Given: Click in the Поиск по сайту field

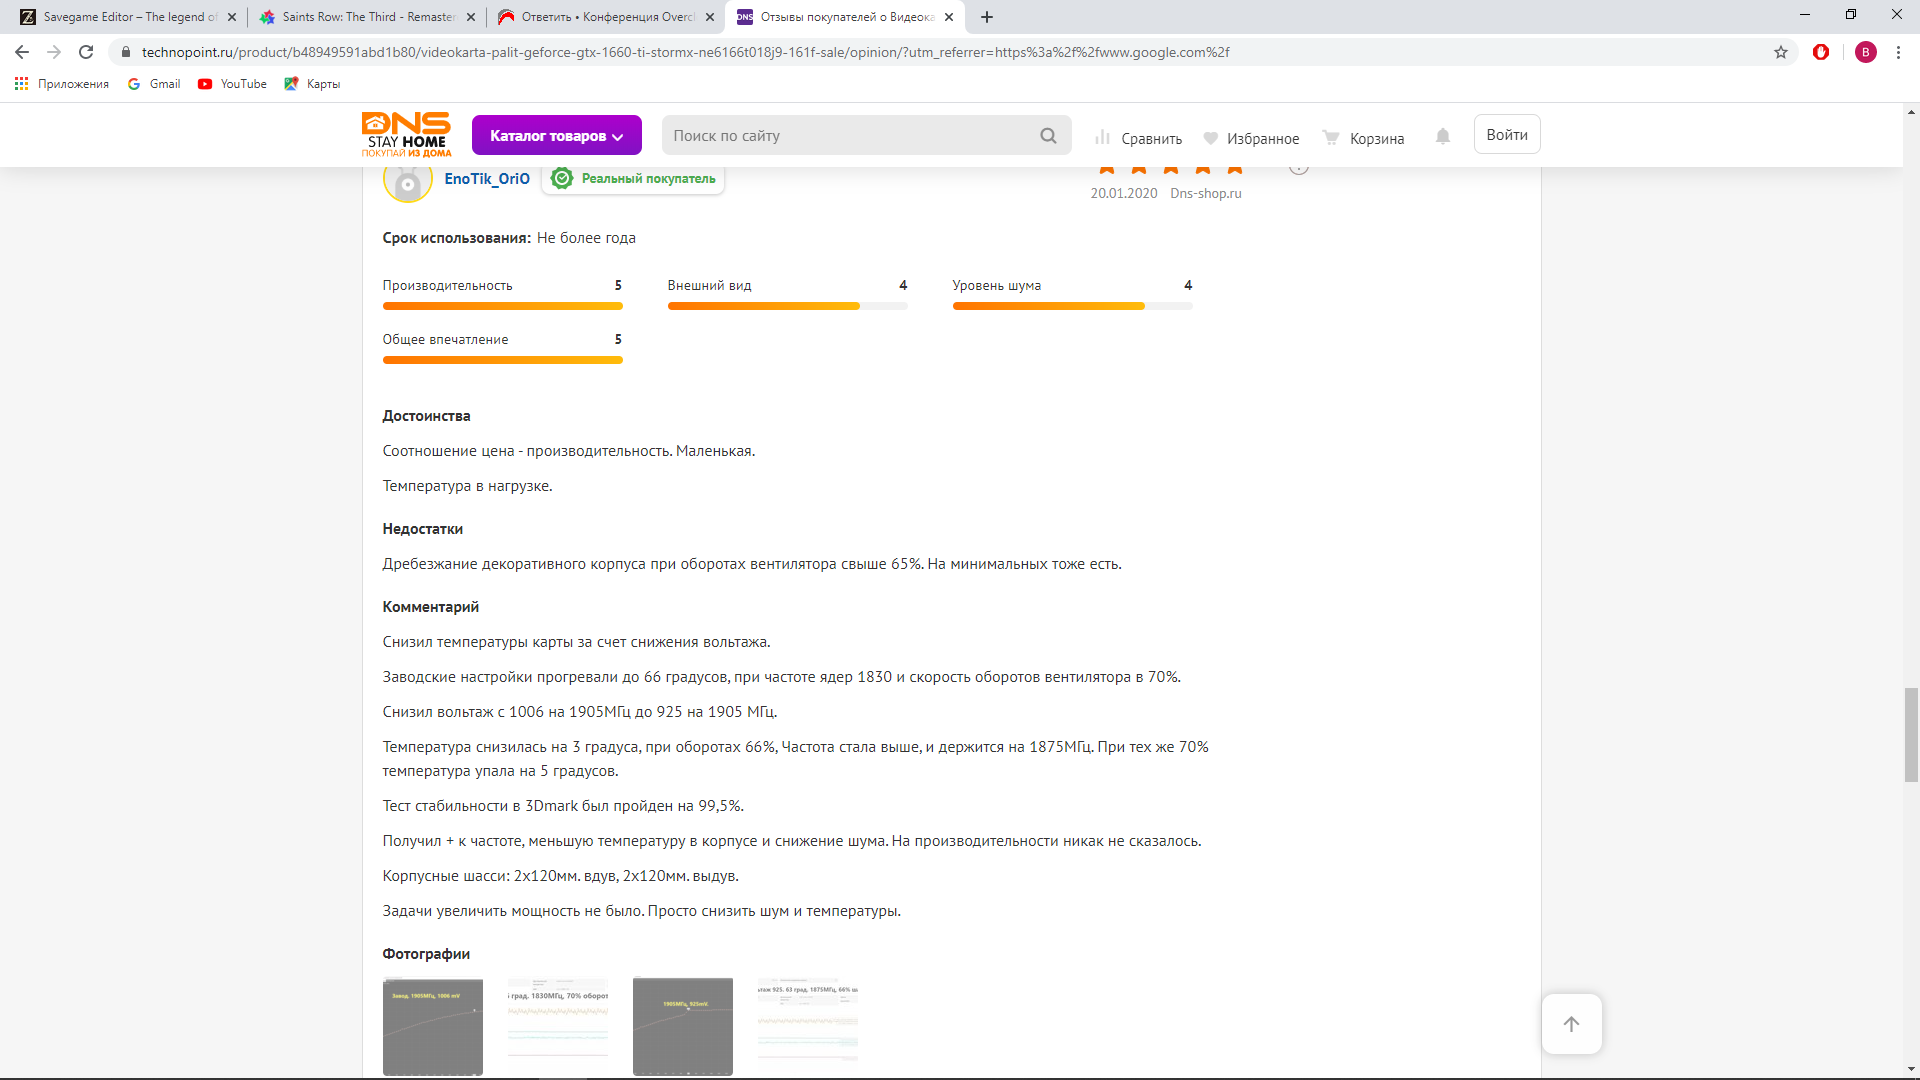Looking at the screenshot, I should point(850,136).
